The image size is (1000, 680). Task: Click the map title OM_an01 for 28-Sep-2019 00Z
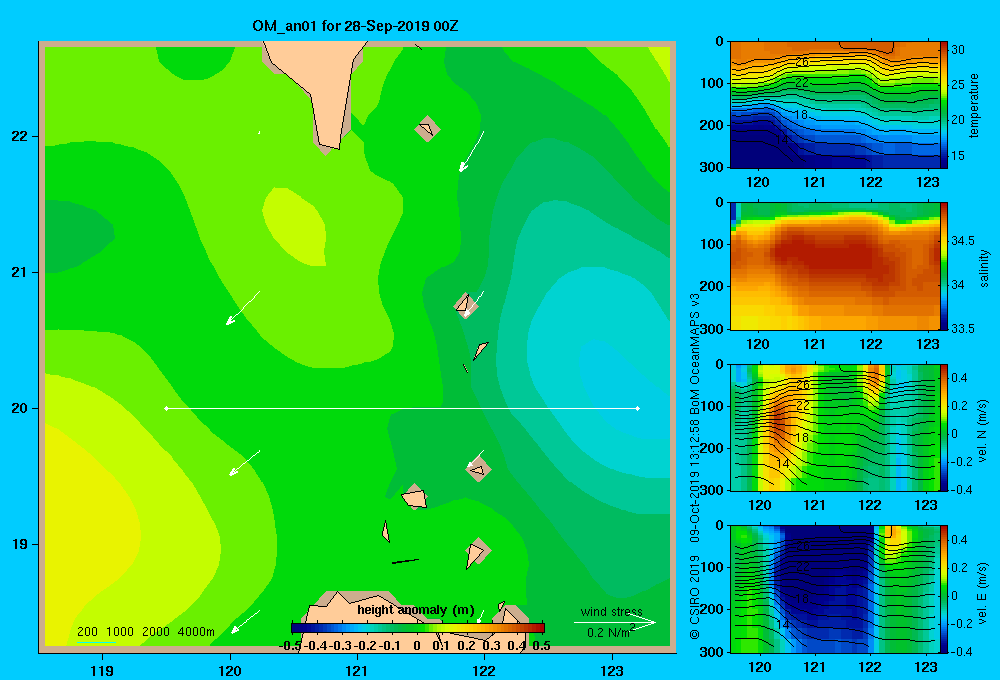355,26
